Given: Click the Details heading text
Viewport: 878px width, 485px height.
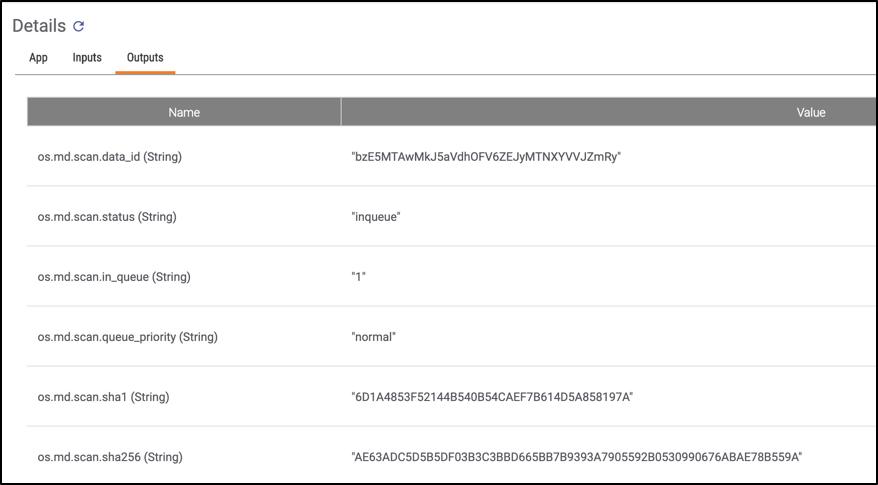Looking at the screenshot, I should [x=39, y=26].
